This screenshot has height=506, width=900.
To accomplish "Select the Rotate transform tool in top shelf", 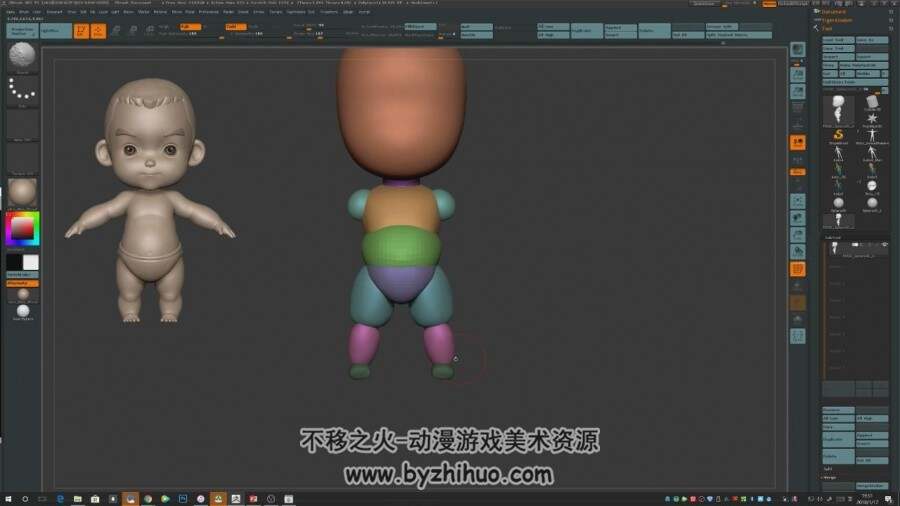I will click(x=150, y=30).
